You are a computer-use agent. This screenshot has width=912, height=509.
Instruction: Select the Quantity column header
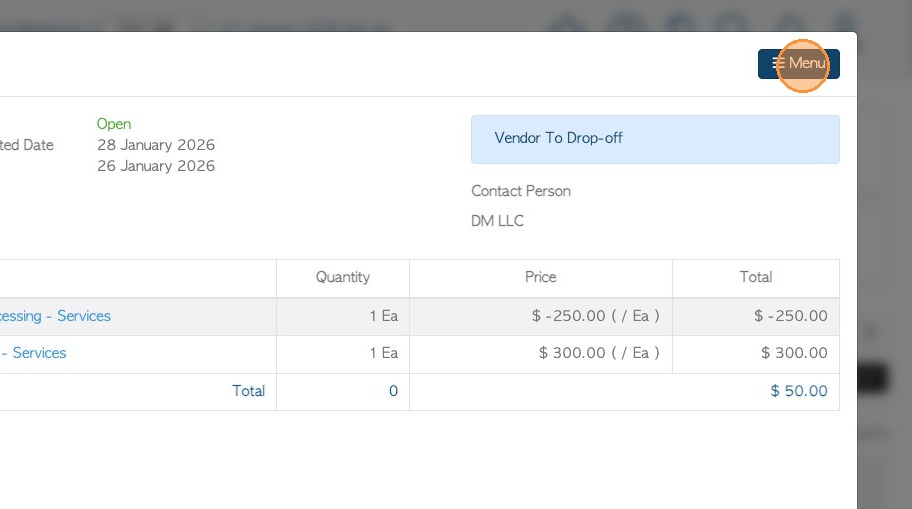click(342, 277)
